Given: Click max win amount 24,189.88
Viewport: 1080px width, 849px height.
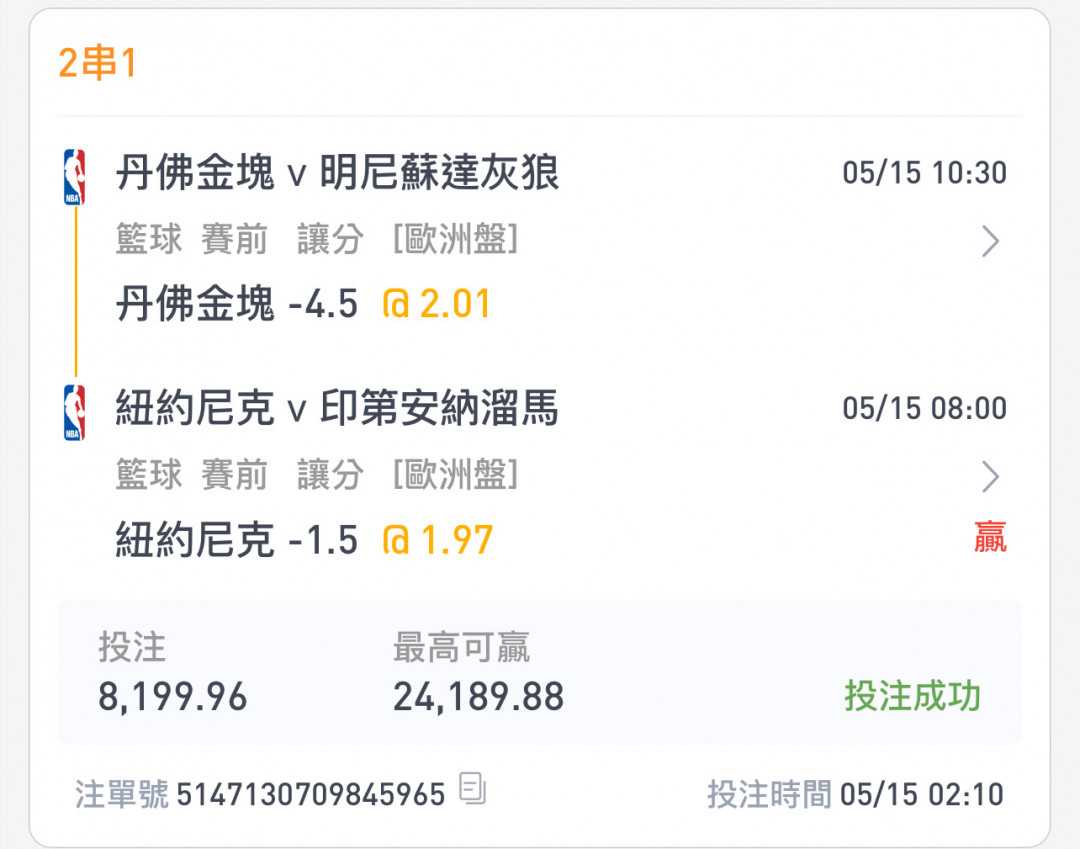Looking at the screenshot, I should pyautogui.click(x=478, y=697).
